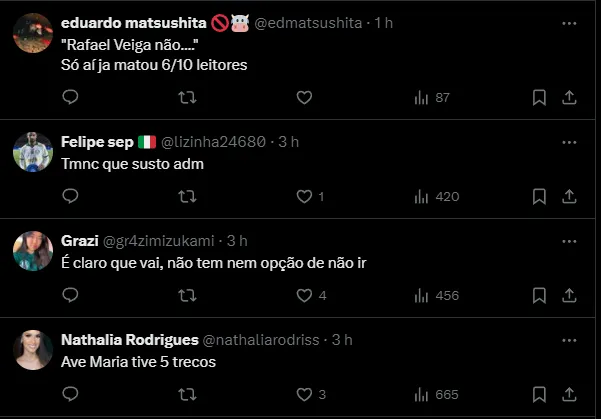Share Grazi's tweet
This screenshot has width=601, height=419.
569,296
